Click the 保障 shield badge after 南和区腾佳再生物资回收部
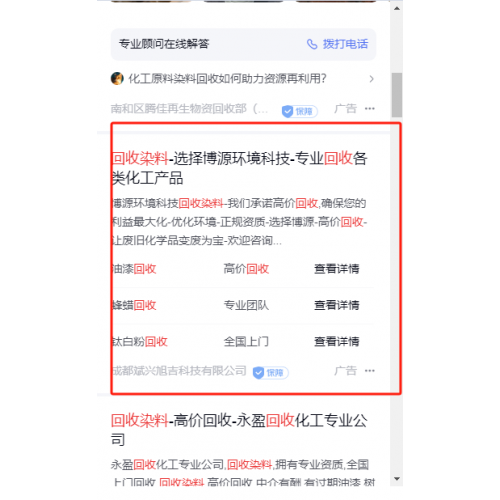The height and width of the screenshot is (500, 500). tap(299, 111)
